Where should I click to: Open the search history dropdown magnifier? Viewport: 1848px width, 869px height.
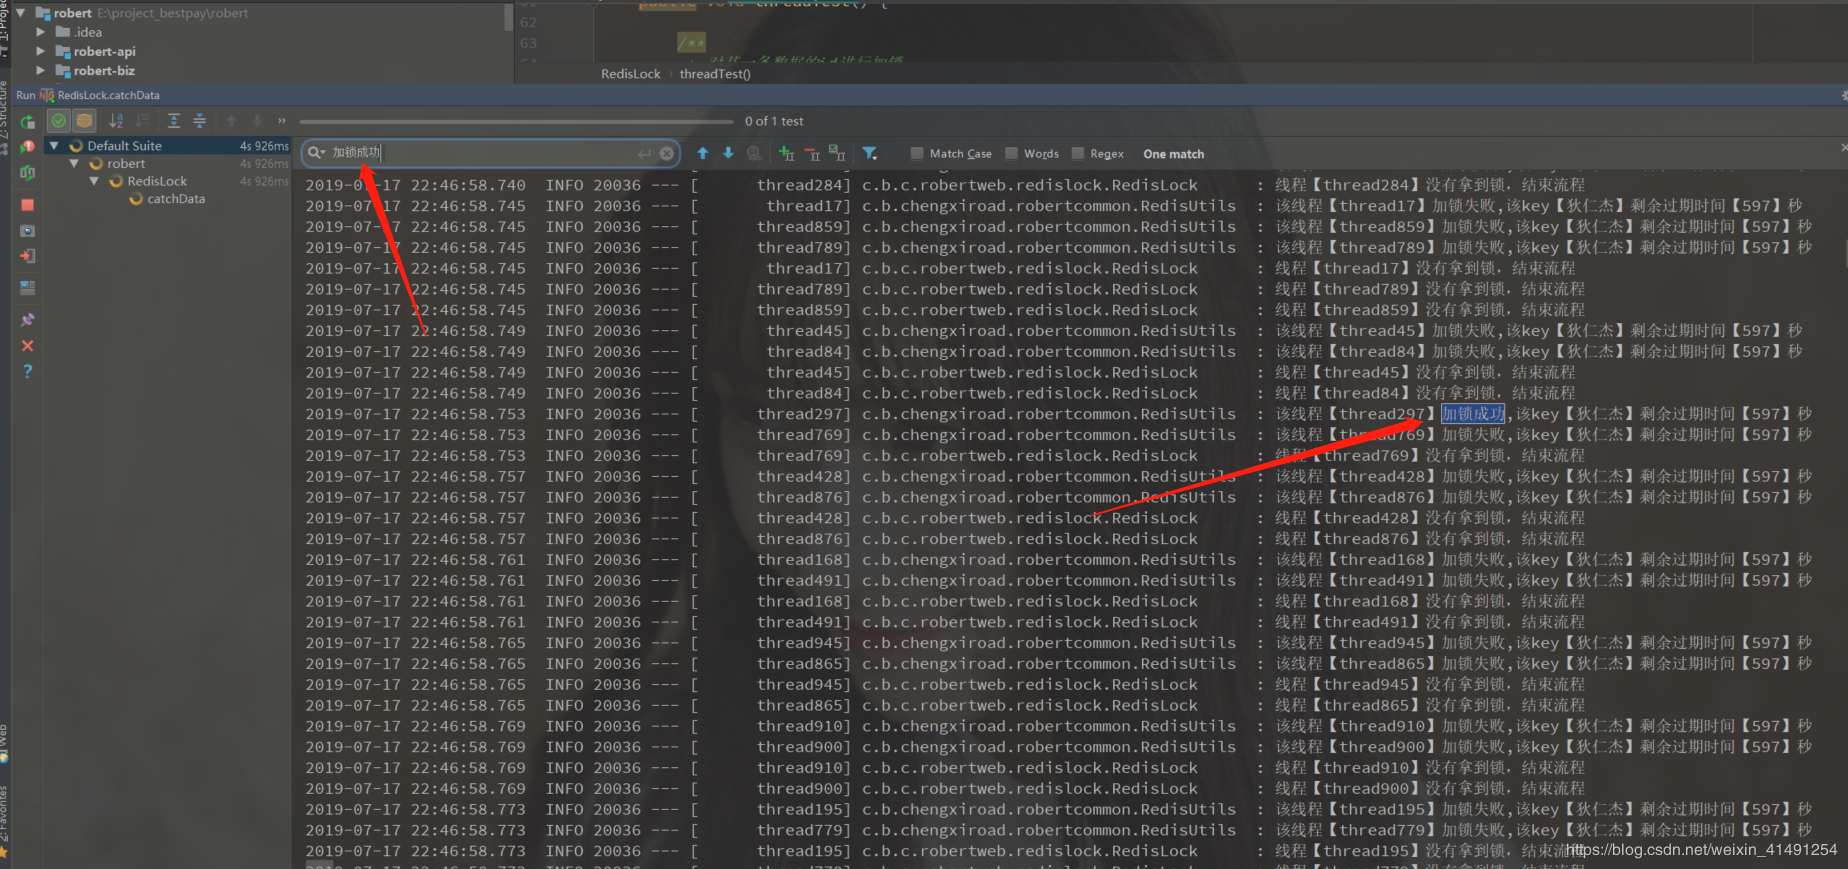point(317,152)
